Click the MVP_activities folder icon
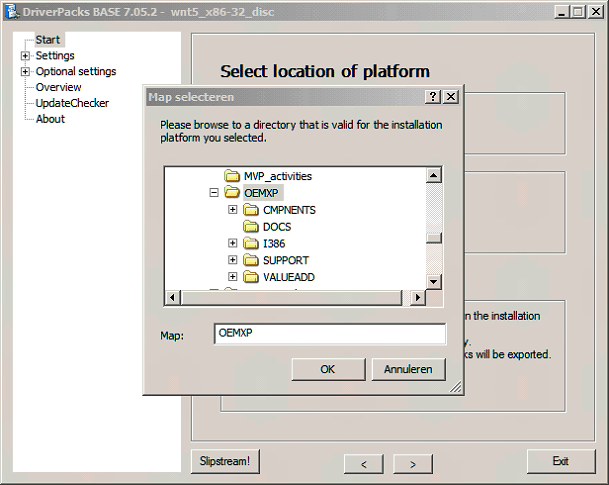The height and width of the screenshot is (485, 609). pyautogui.click(x=232, y=176)
